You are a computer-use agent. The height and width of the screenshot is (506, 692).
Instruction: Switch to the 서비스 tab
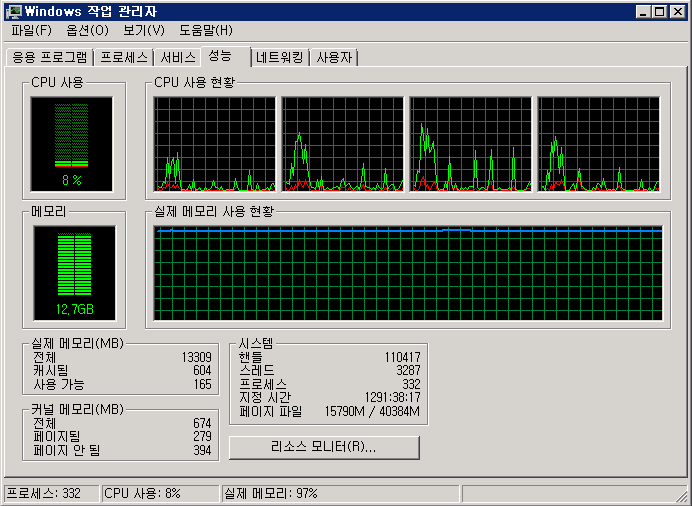click(x=178, y=57)
